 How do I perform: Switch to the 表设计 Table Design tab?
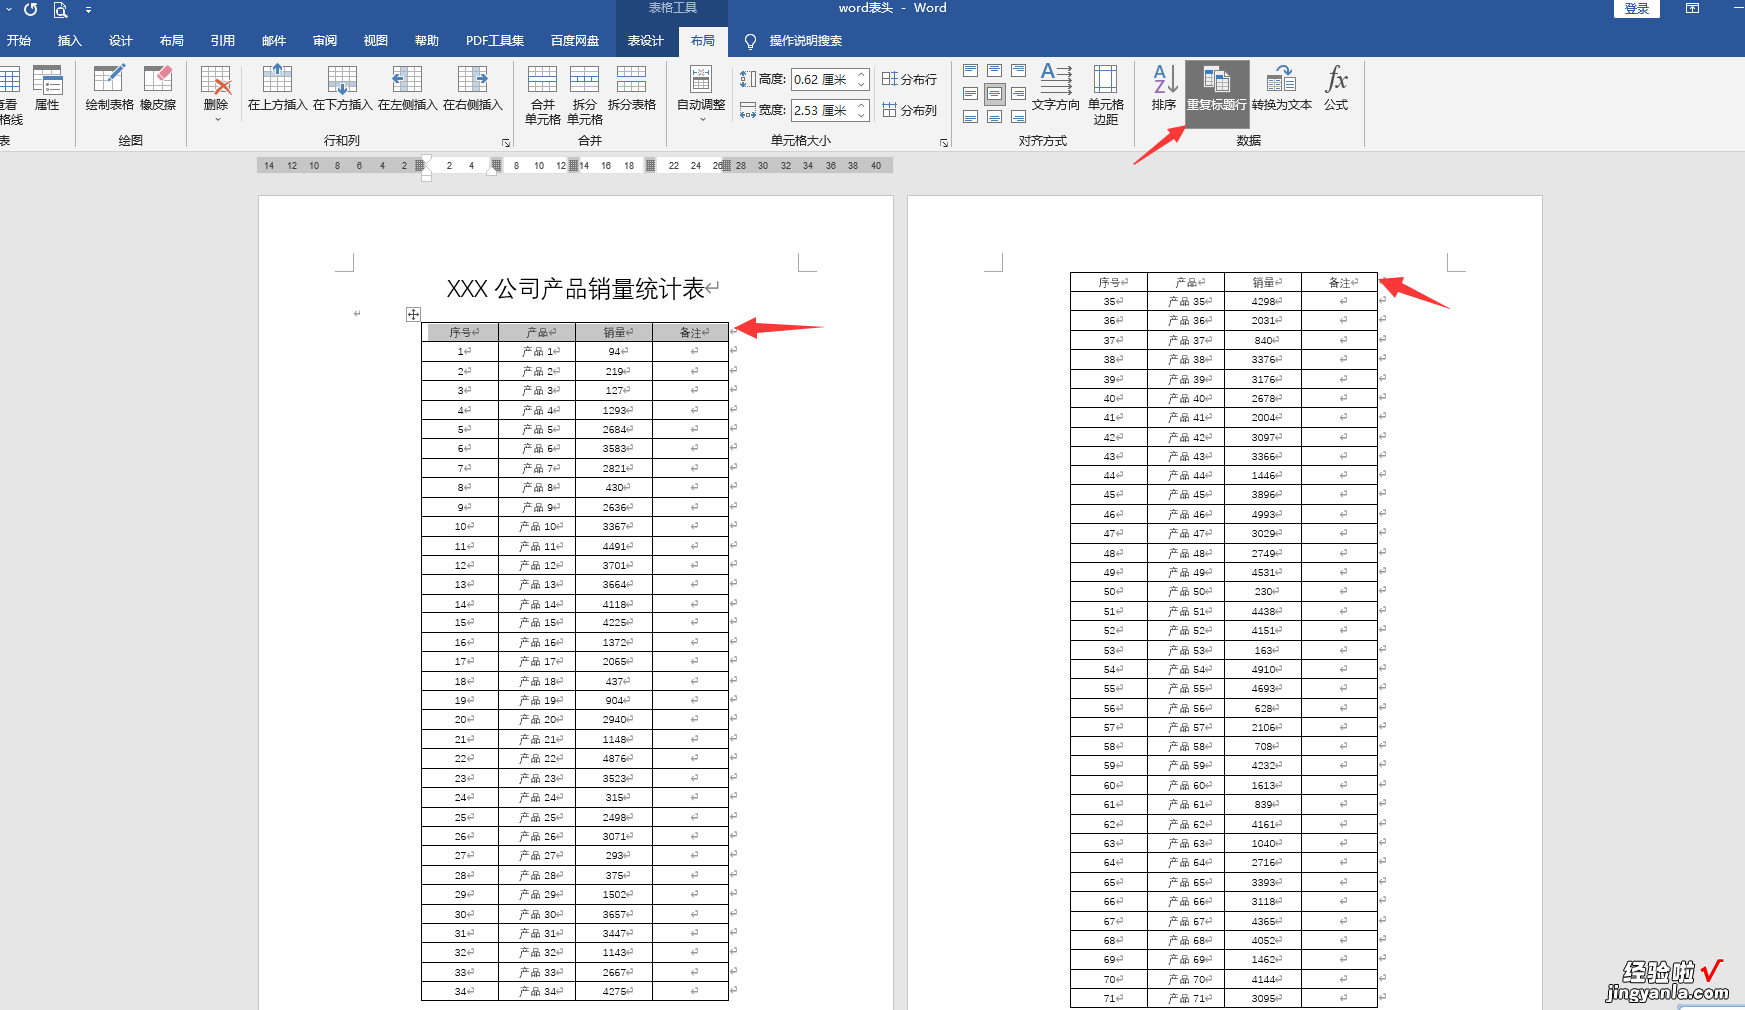click(x=645, y=41)
